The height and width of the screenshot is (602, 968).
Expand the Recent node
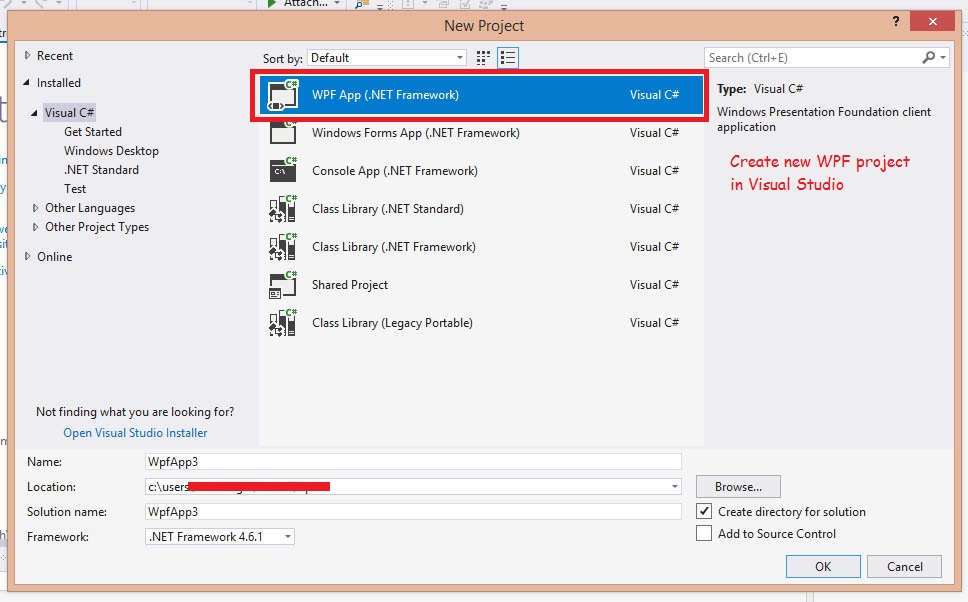pyautogui.click(x=27, y=56)
